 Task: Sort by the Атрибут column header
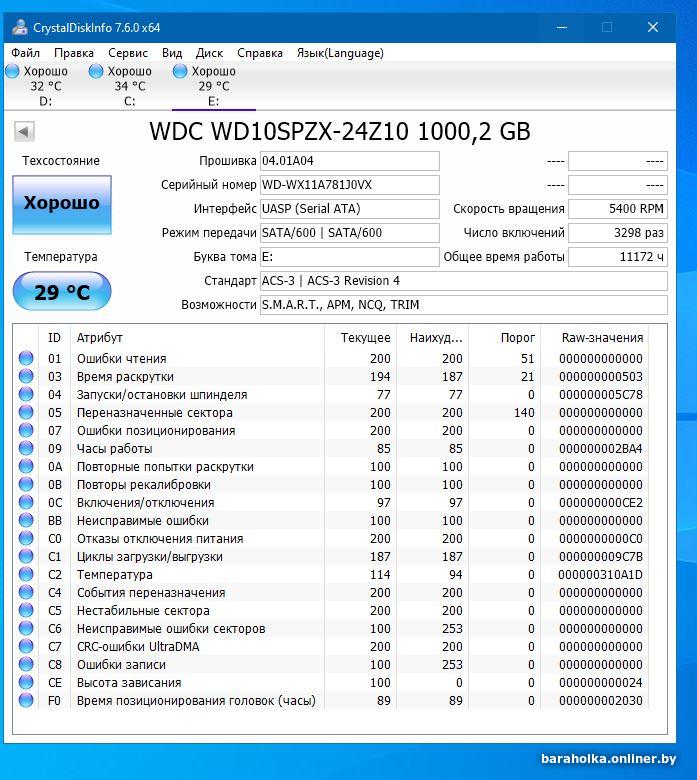tap(198, 338)
